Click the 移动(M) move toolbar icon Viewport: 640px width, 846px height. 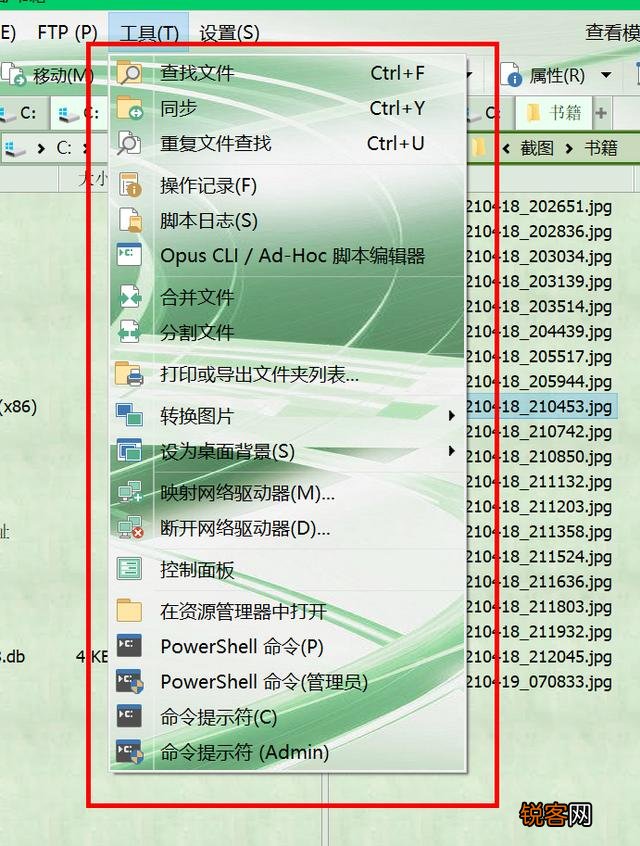coord(13,74)
